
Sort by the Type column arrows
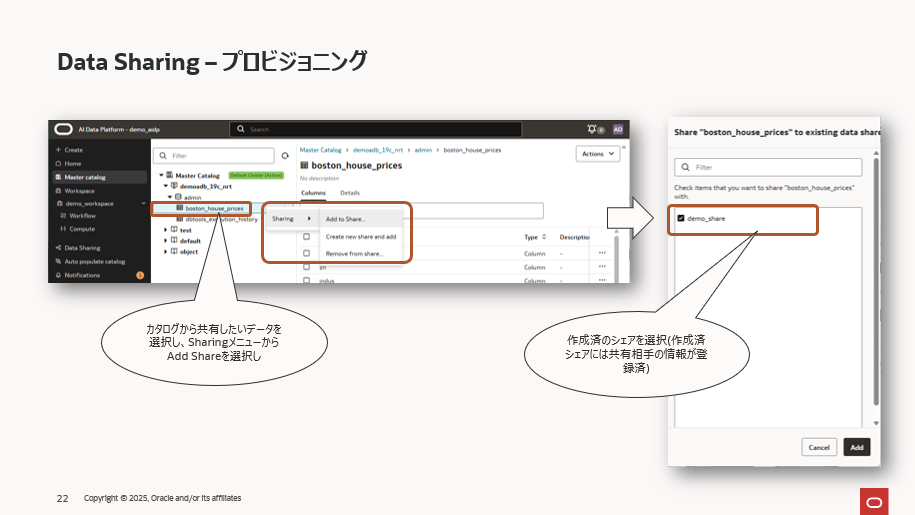click(544, 237)
